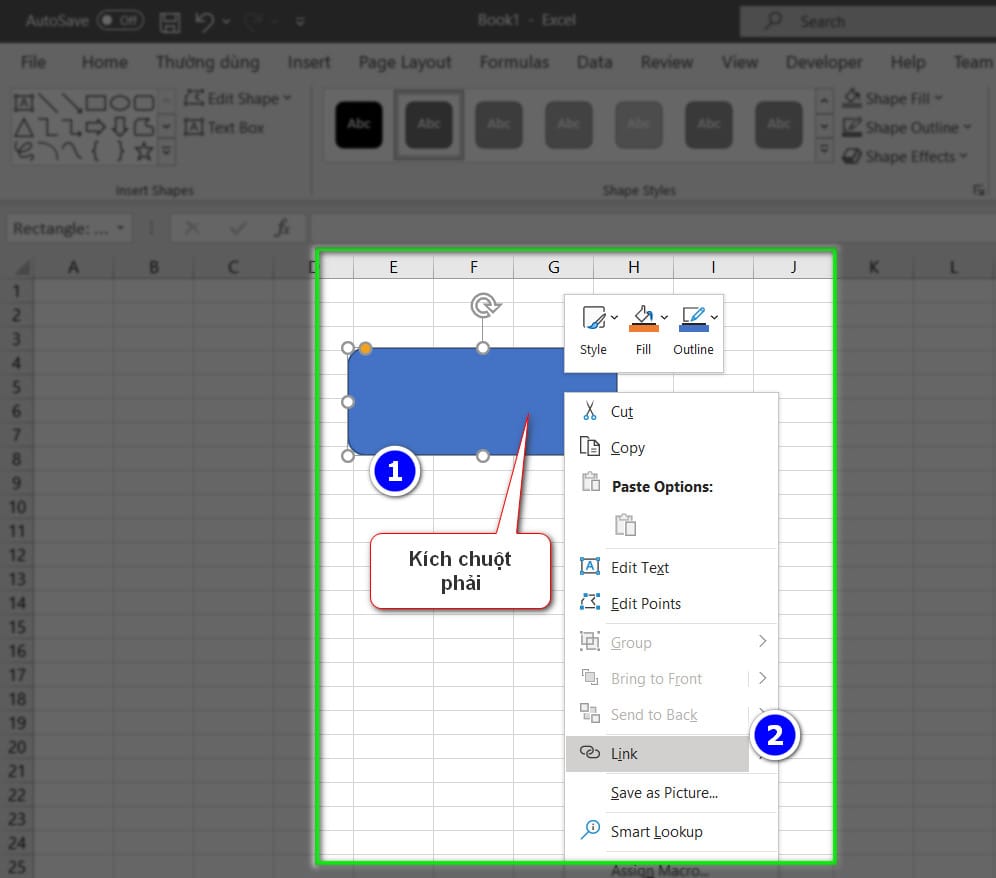Screen dimensions: 996x878
Task: Choose Link from the context menu
Action: tap(624, 753)
